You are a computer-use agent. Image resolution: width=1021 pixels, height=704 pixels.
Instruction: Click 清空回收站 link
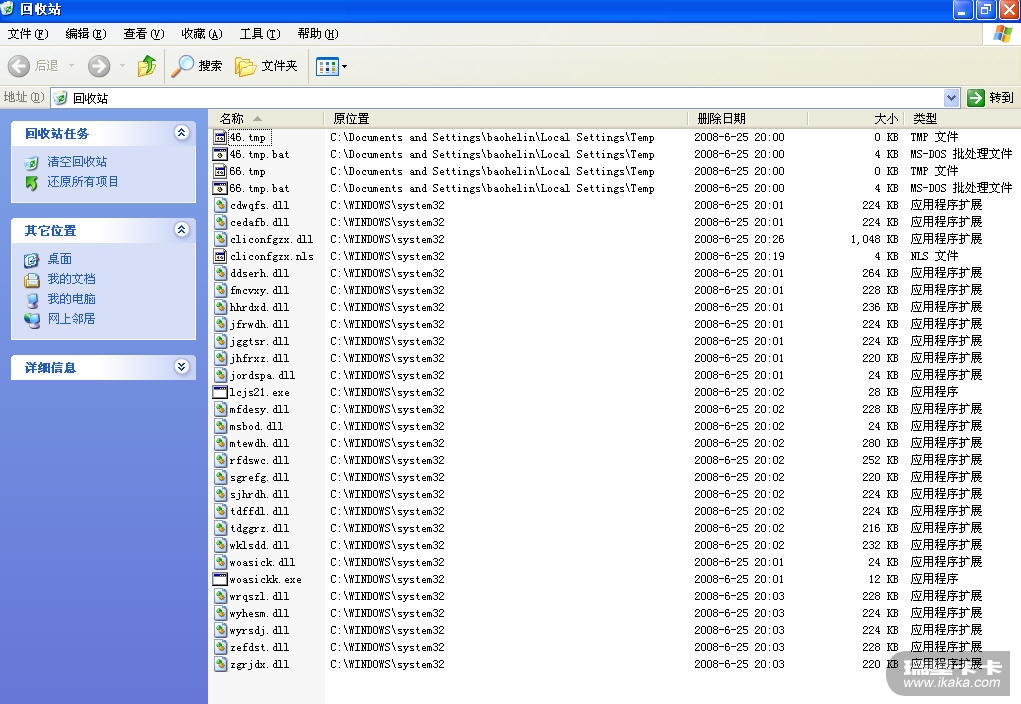(x=77, y=162)
